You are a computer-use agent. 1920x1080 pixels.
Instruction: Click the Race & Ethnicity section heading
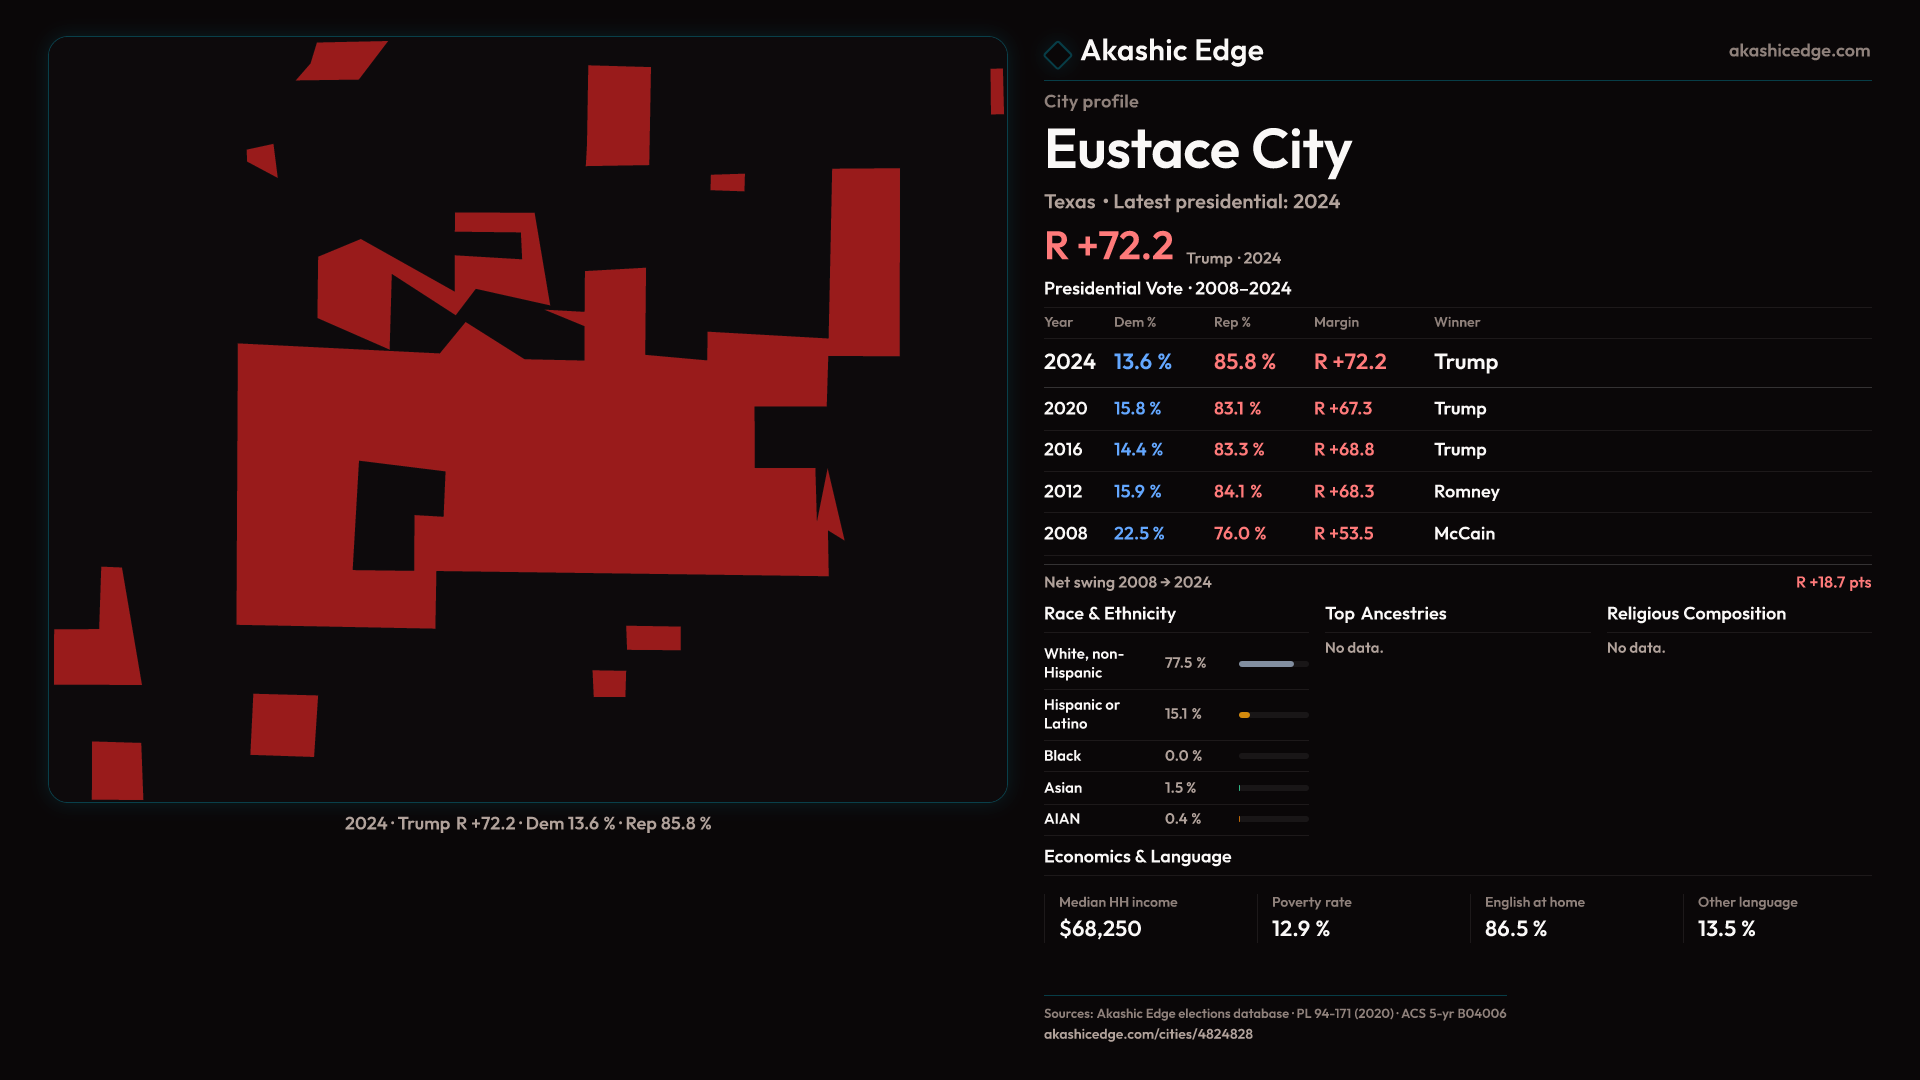point(1109,614)
